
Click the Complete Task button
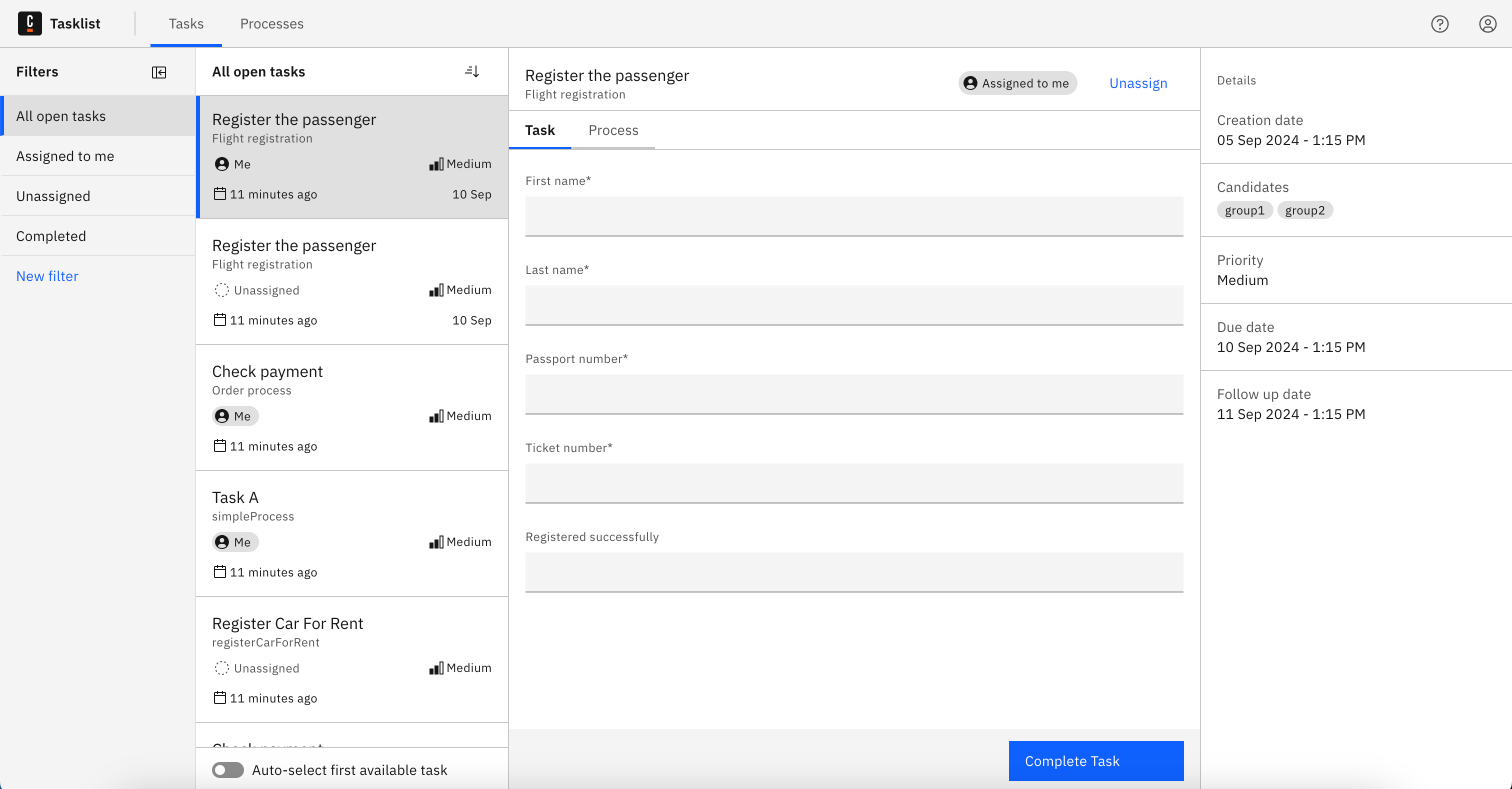1096,760
